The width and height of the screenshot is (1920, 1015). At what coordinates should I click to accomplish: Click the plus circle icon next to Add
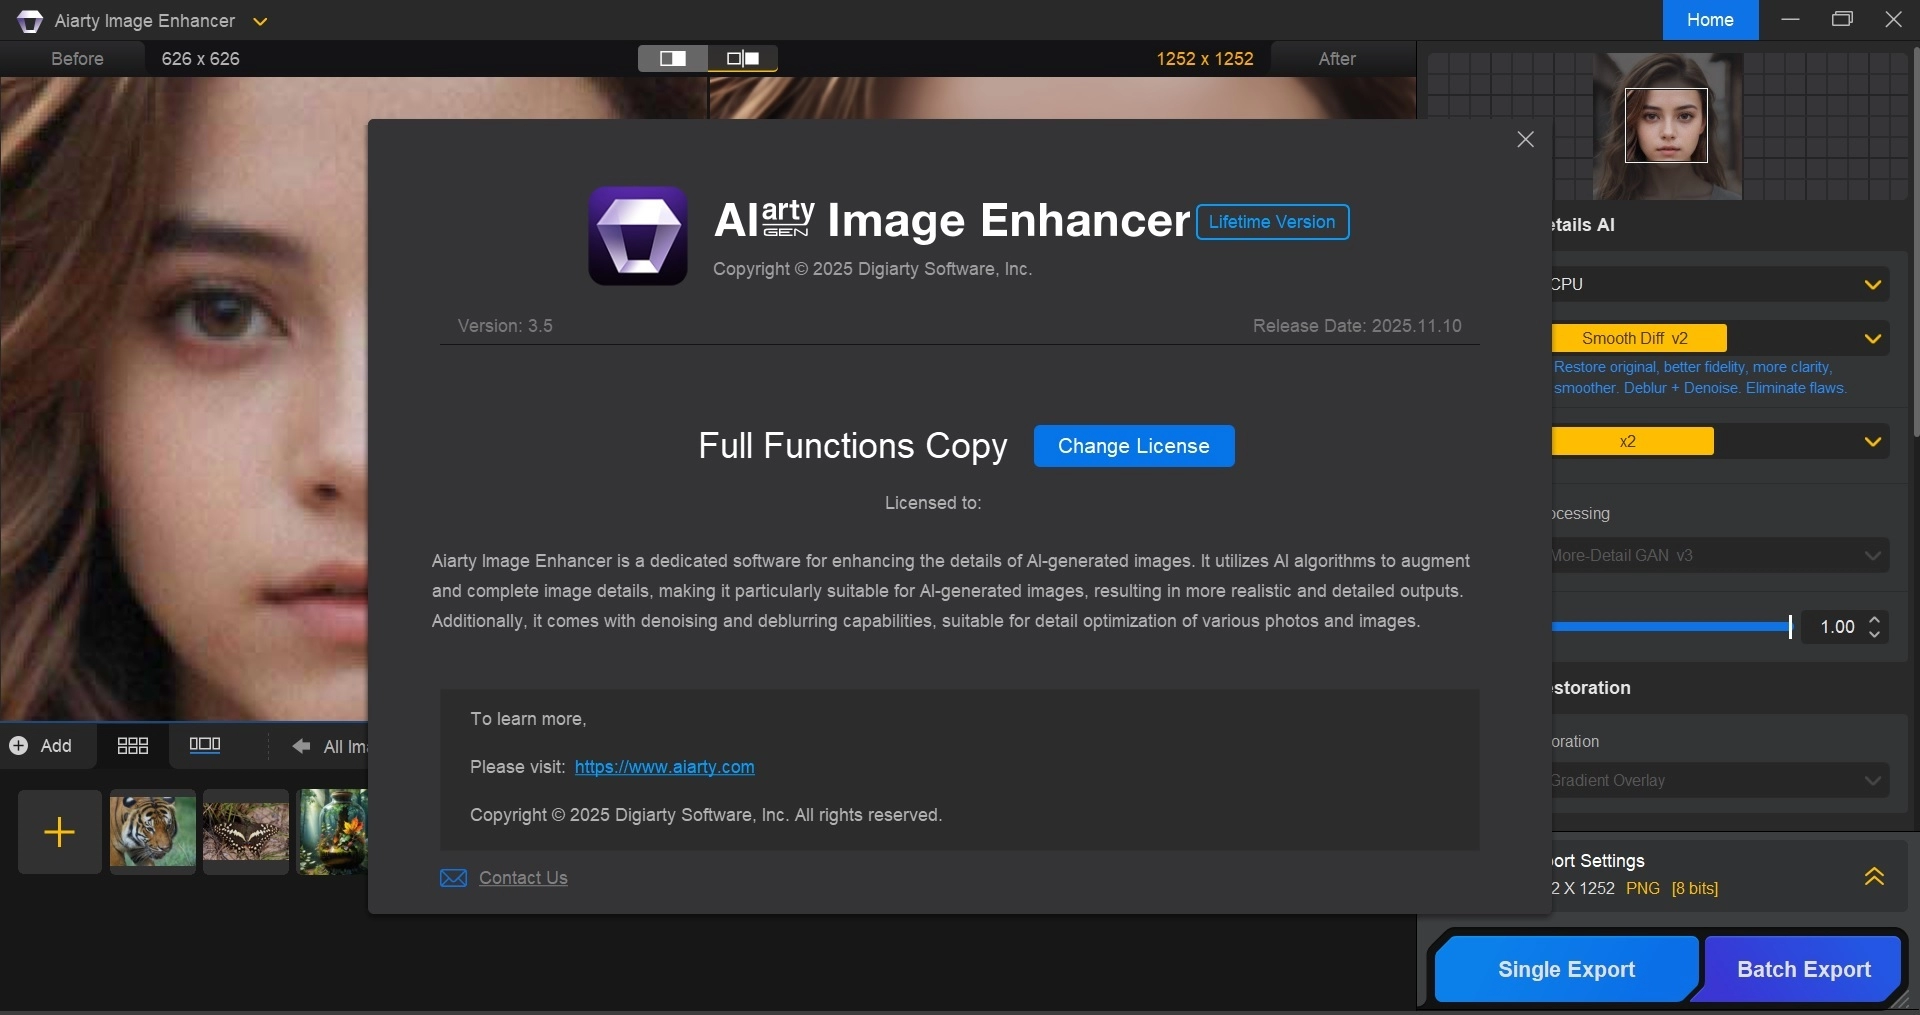coord(18,746)
